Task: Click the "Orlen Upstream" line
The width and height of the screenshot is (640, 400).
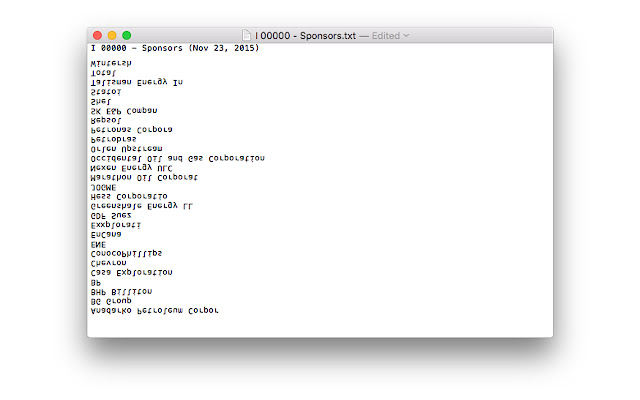Action: click(x=126, y=149)
